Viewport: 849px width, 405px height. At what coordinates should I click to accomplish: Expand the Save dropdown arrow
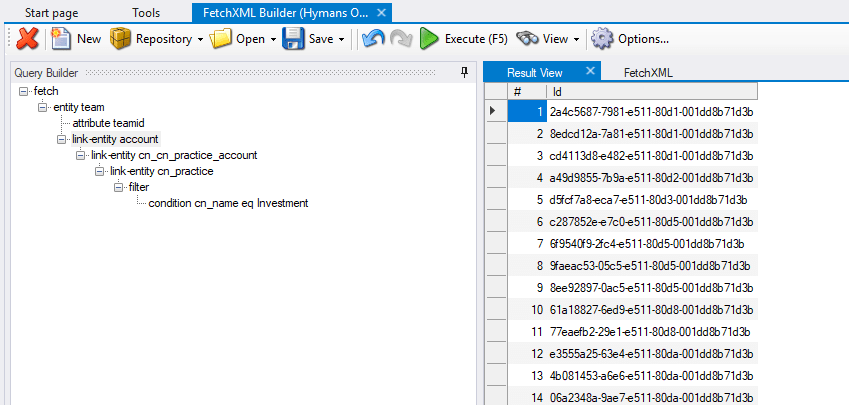[x=342, y=39]
